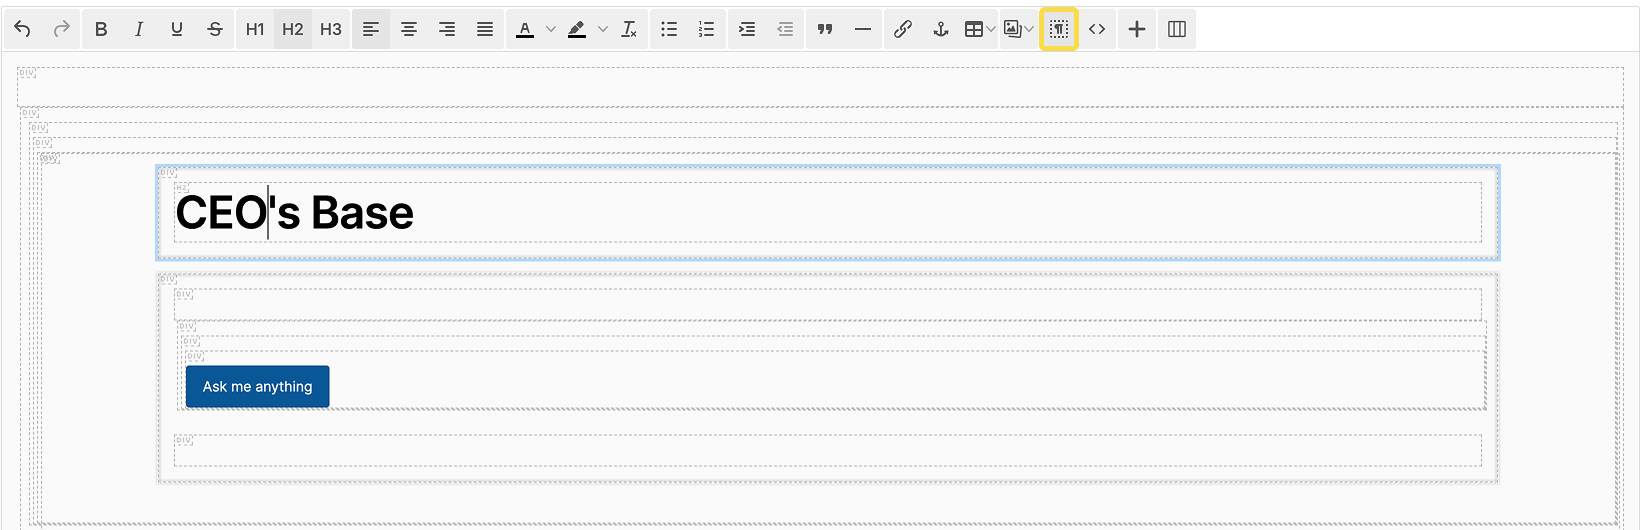Click the Ask me anything button
The height and width of the screenshot is (530, 1642).
click(x=258, y=387)
